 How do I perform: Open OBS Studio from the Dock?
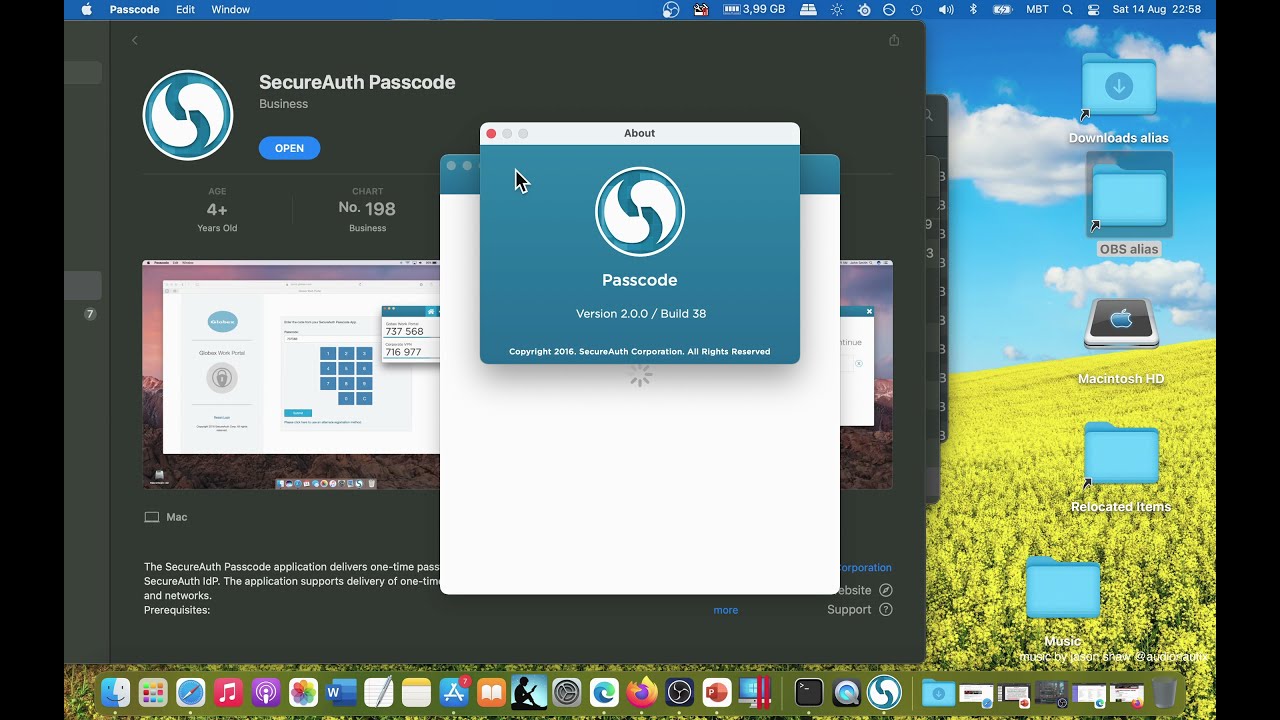679,692
